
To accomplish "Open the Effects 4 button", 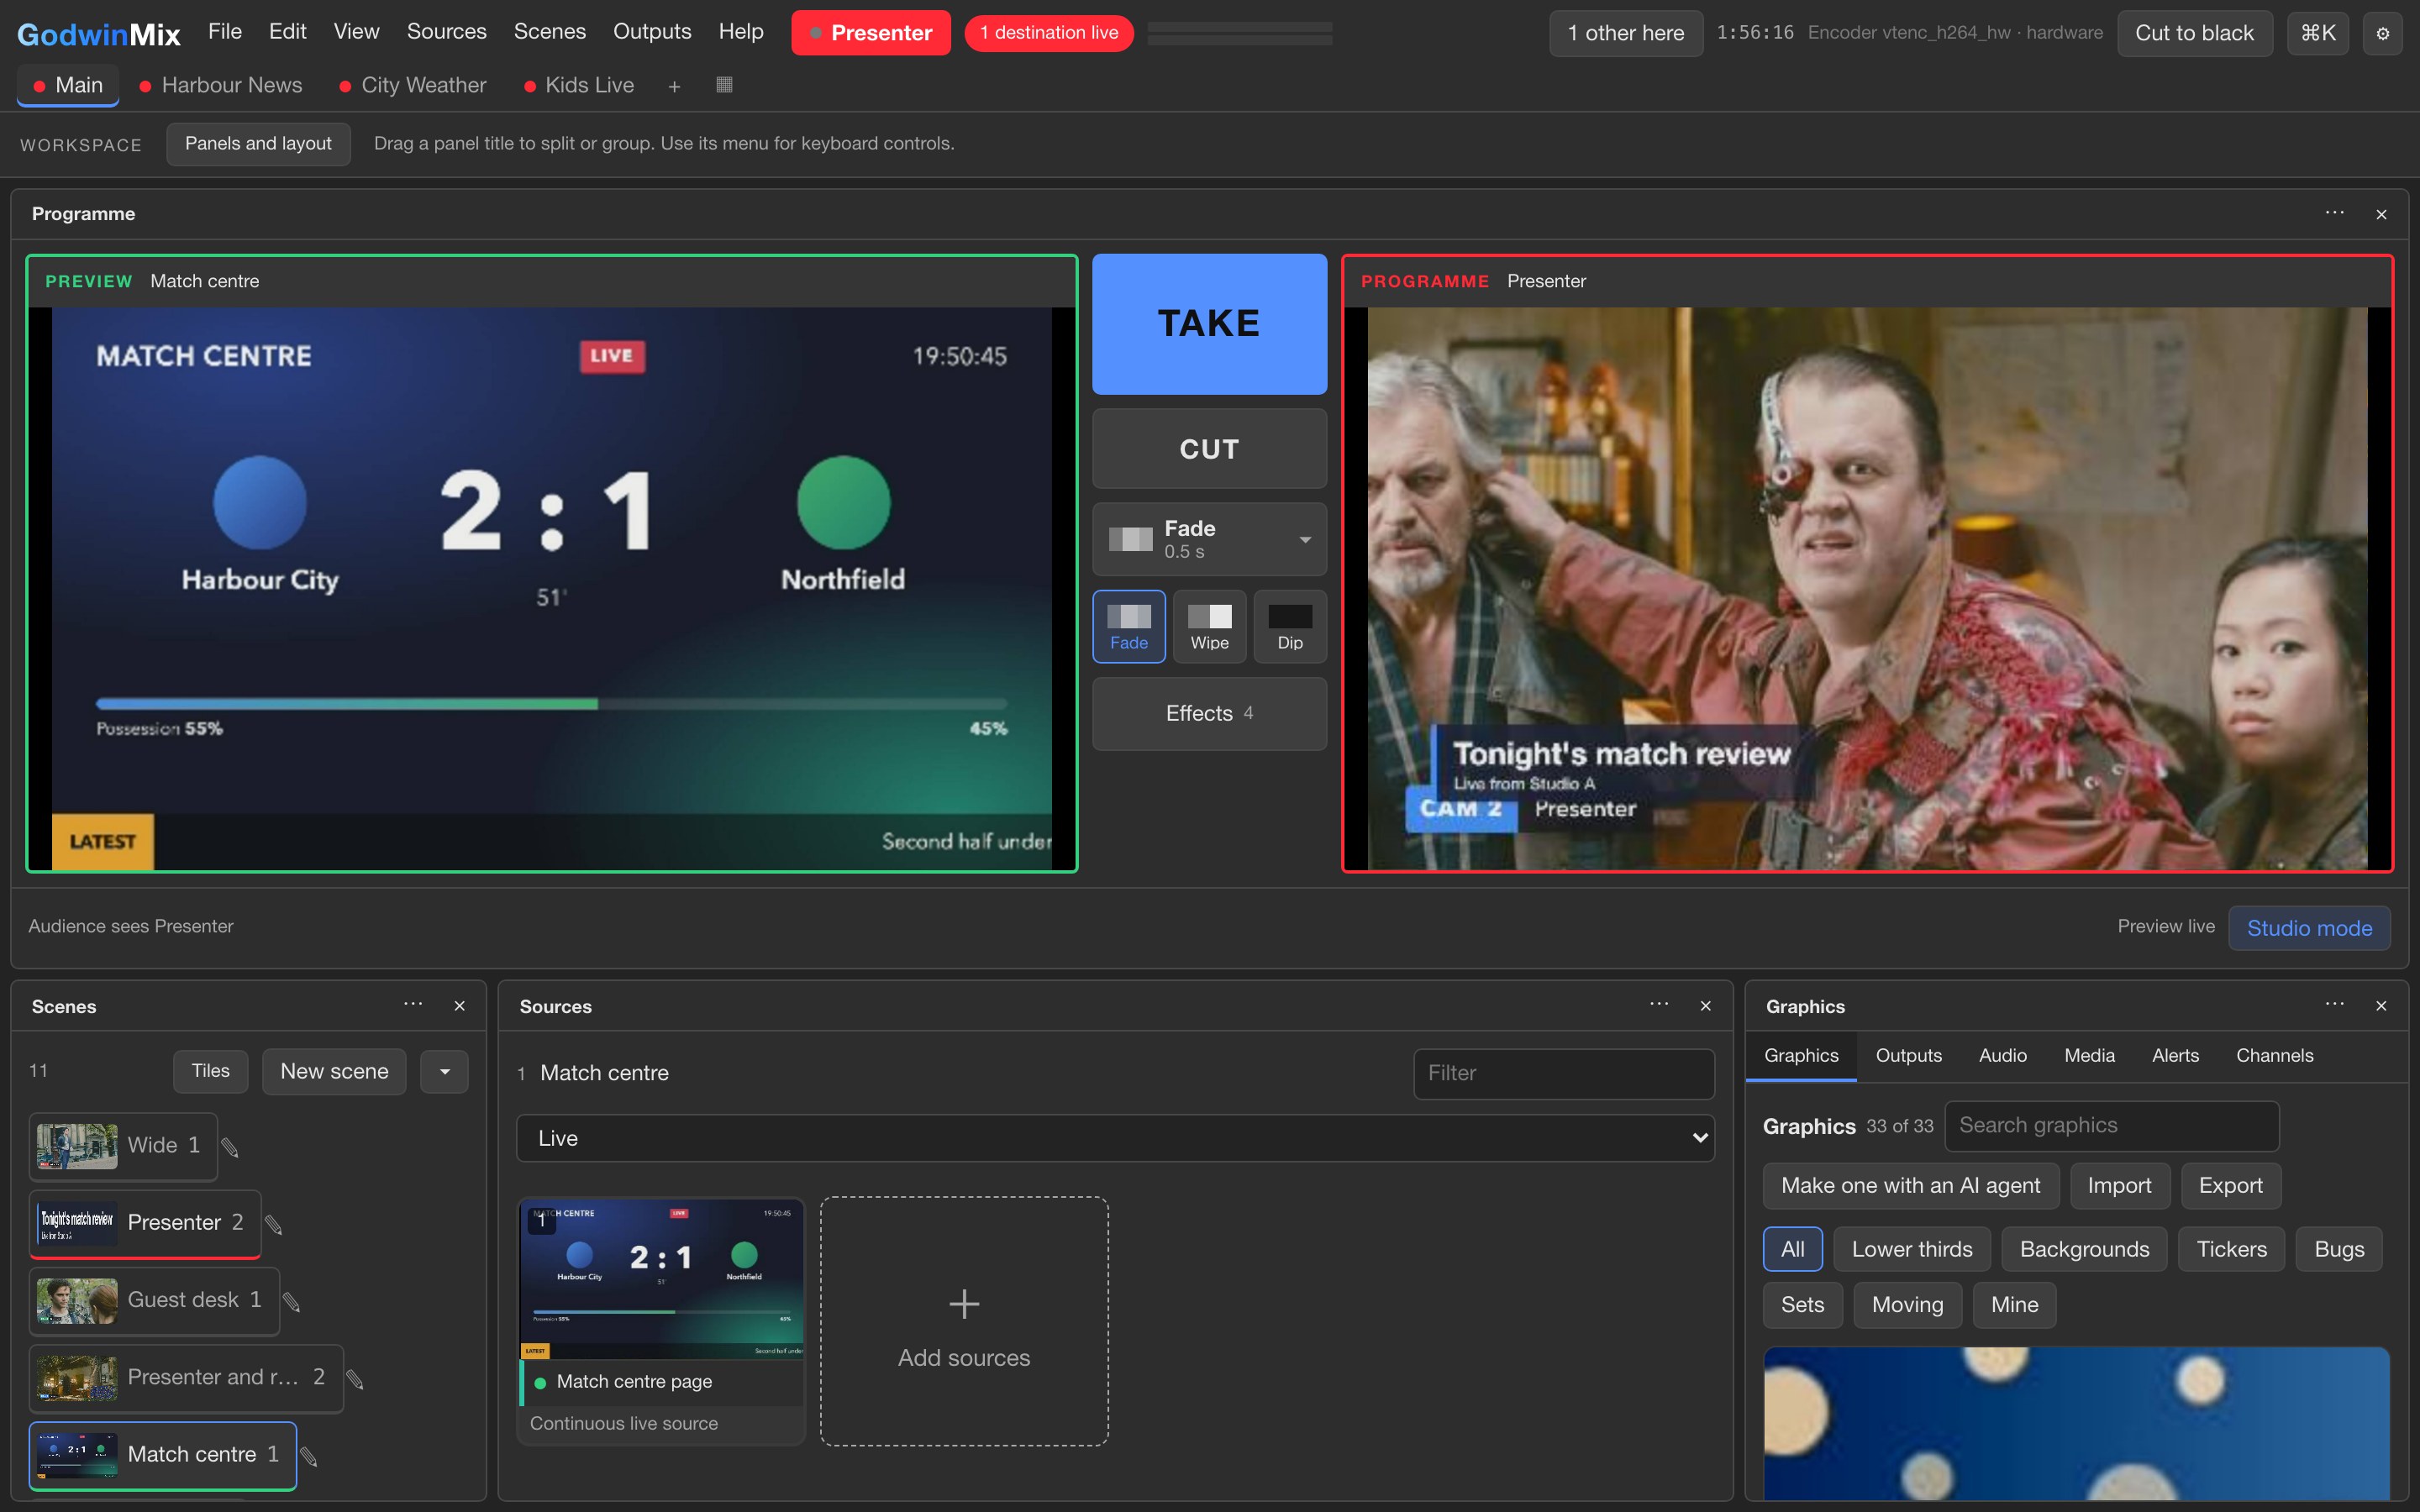I will pos(1209,713).
